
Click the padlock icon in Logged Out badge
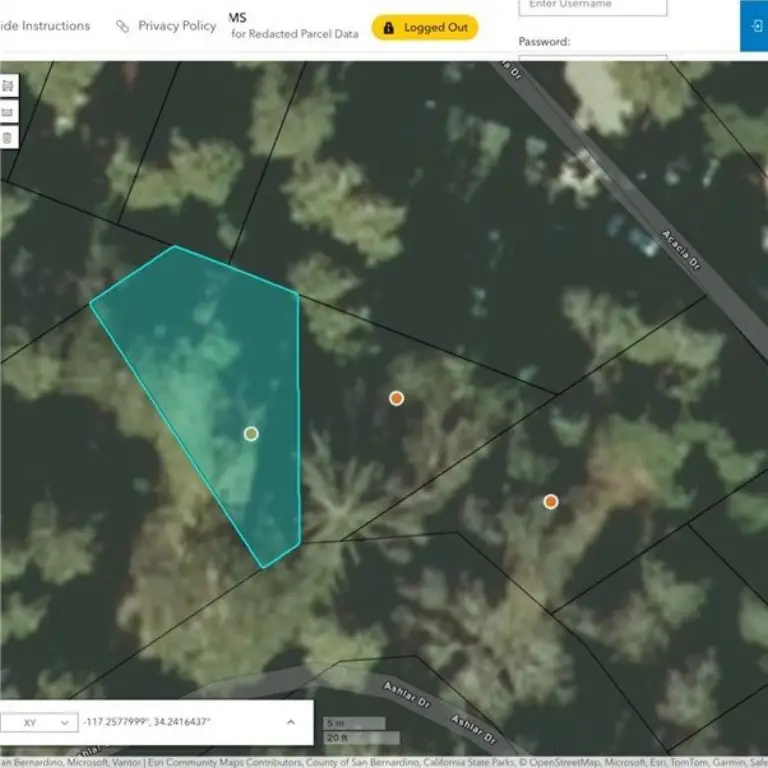point(389,27)
